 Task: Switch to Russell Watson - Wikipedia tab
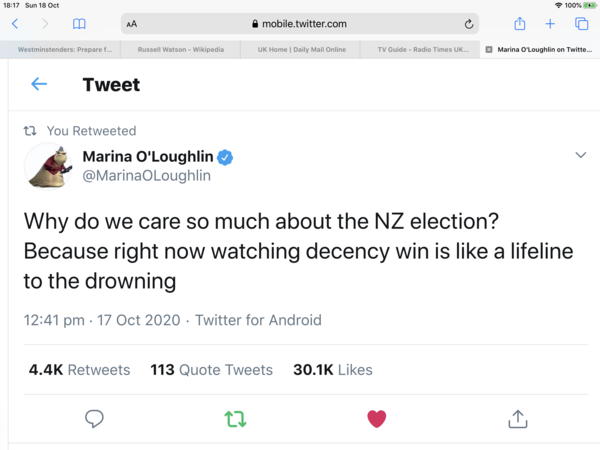(x=180, y=48)
